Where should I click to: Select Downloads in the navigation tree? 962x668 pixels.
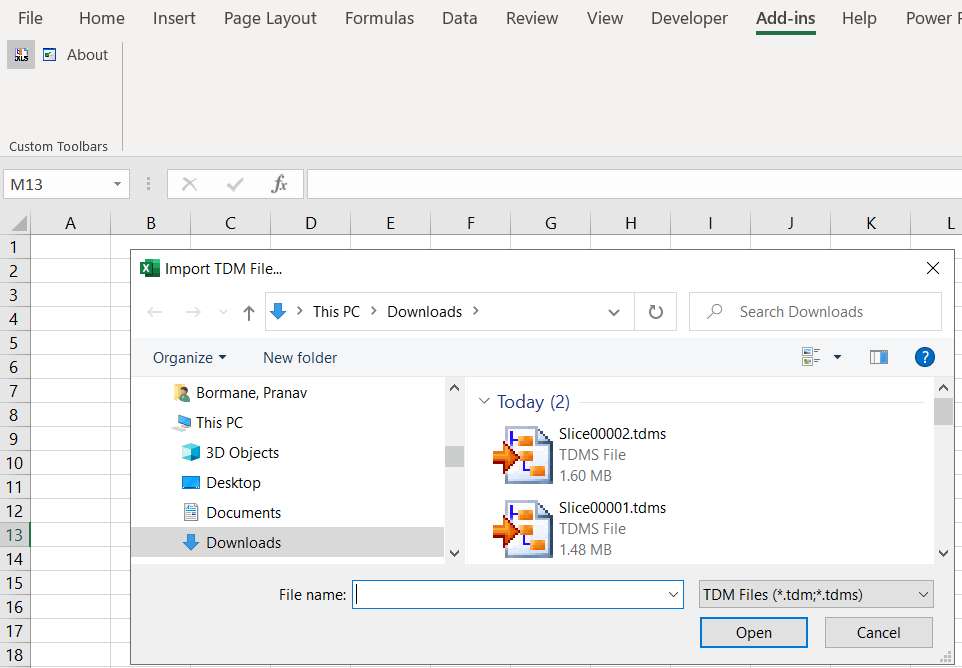pyautogui.click(x=288, y=542)
